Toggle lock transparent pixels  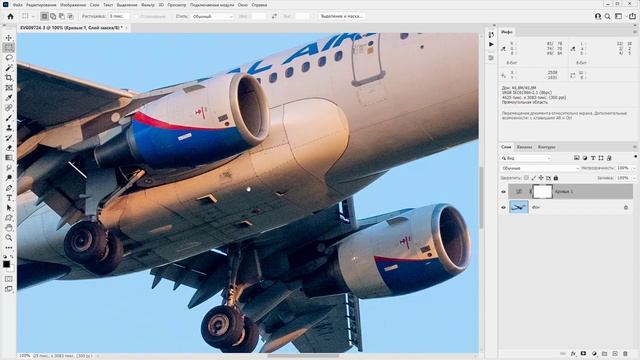(527, 178)
